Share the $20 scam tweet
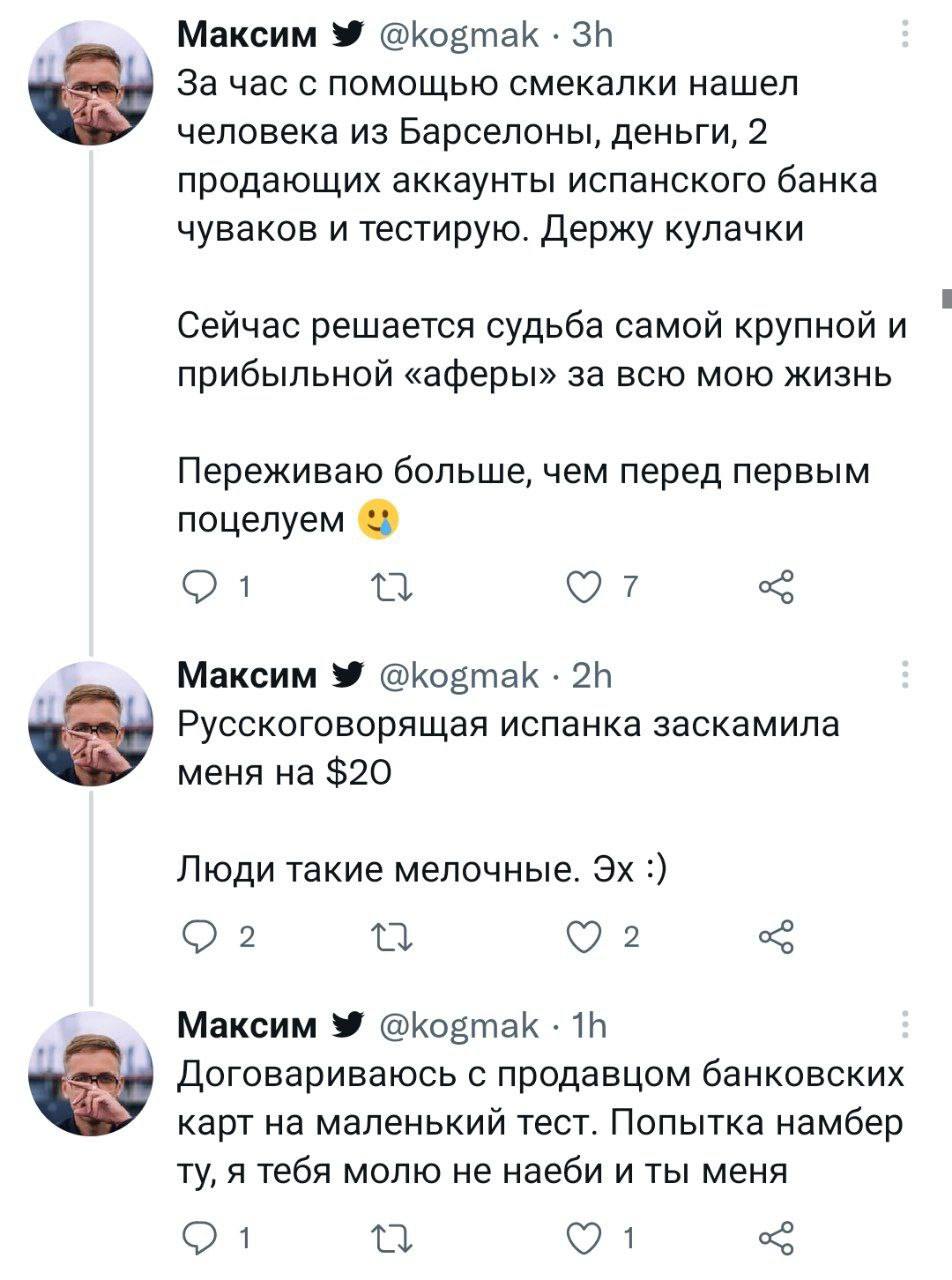This screenshot has width=952, height=1280. point(776,939)
